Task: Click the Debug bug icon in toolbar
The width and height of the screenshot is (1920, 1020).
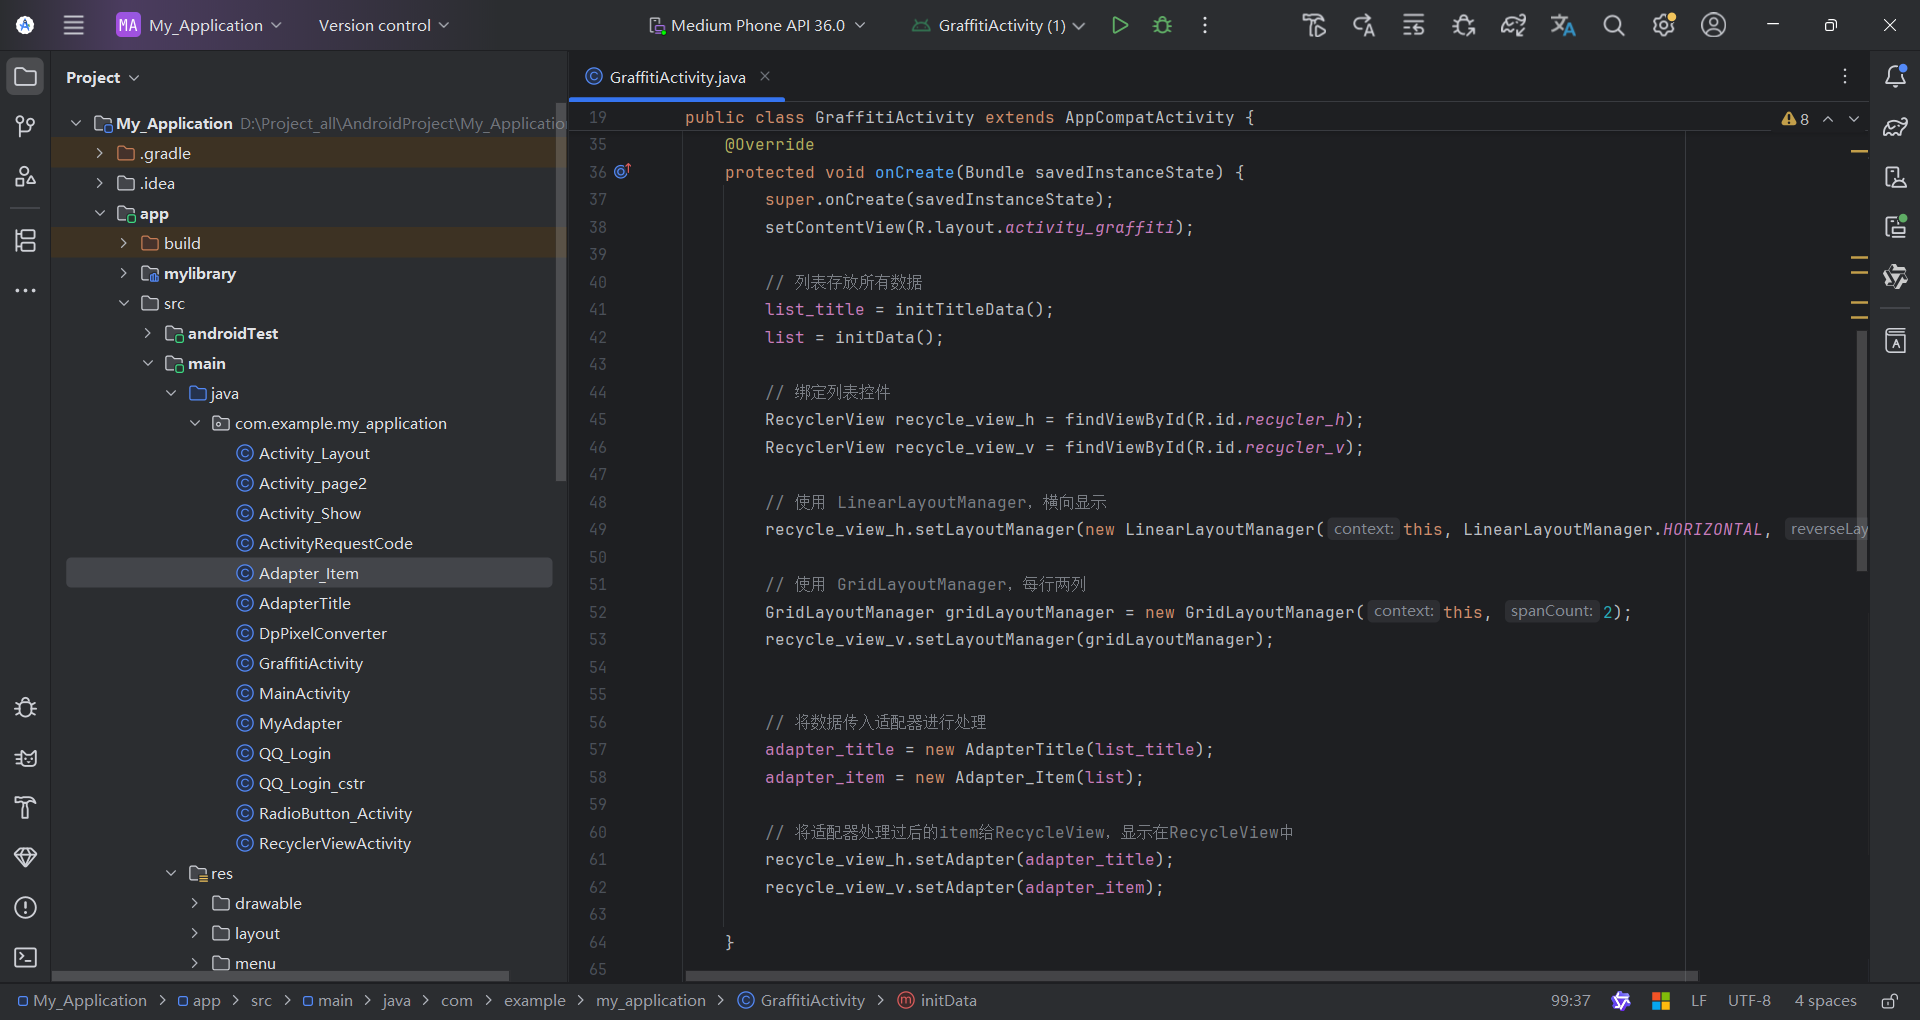Action: coord(1162,25)
